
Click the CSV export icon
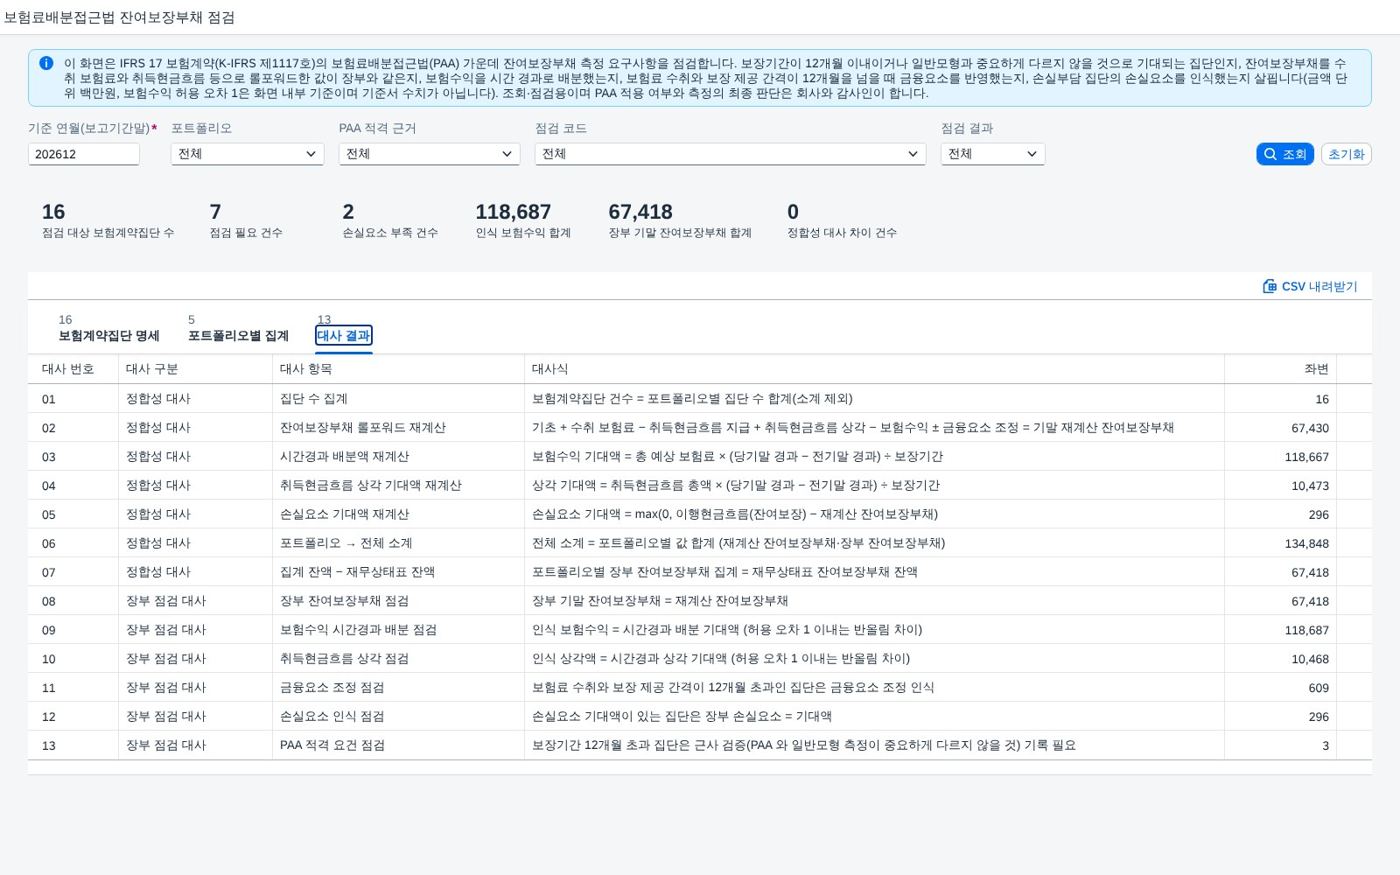tap(1269, 286)
